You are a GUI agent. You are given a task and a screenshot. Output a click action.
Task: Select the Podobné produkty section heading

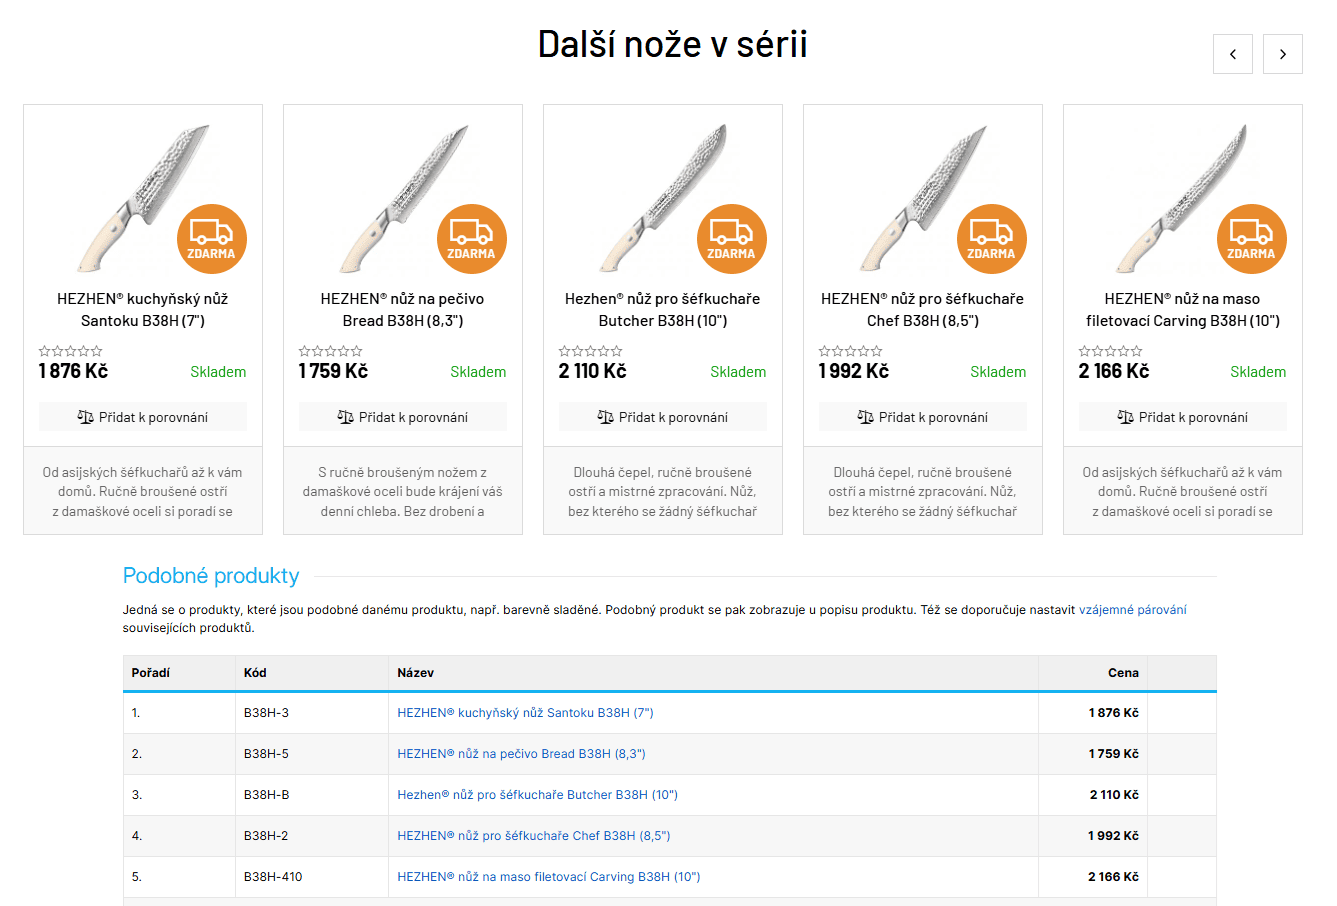click(211, 576)
